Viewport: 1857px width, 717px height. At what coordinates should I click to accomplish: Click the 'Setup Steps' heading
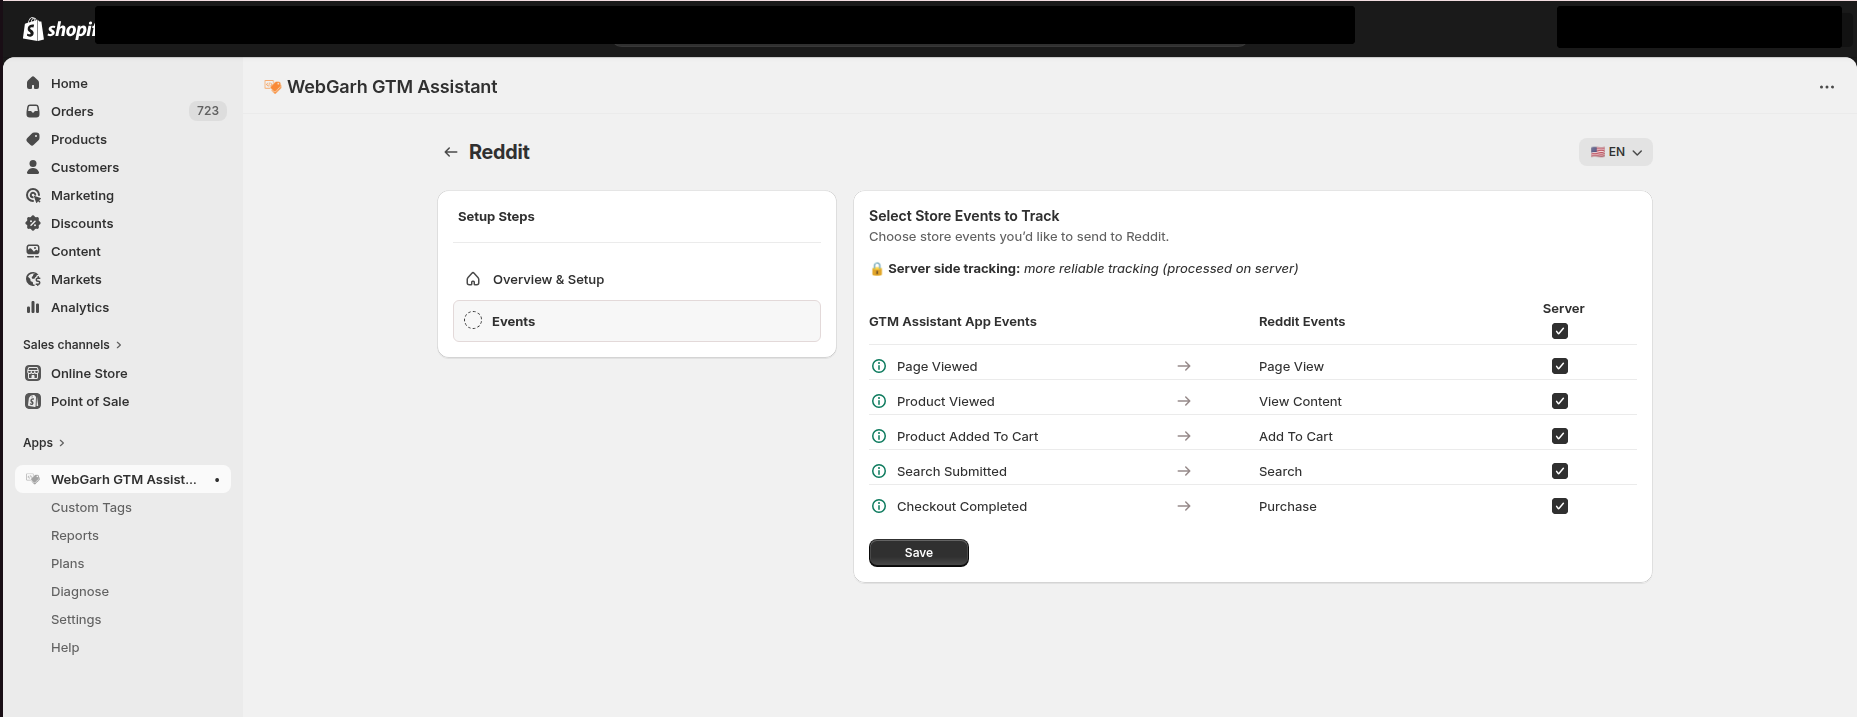tap(496, 217)
